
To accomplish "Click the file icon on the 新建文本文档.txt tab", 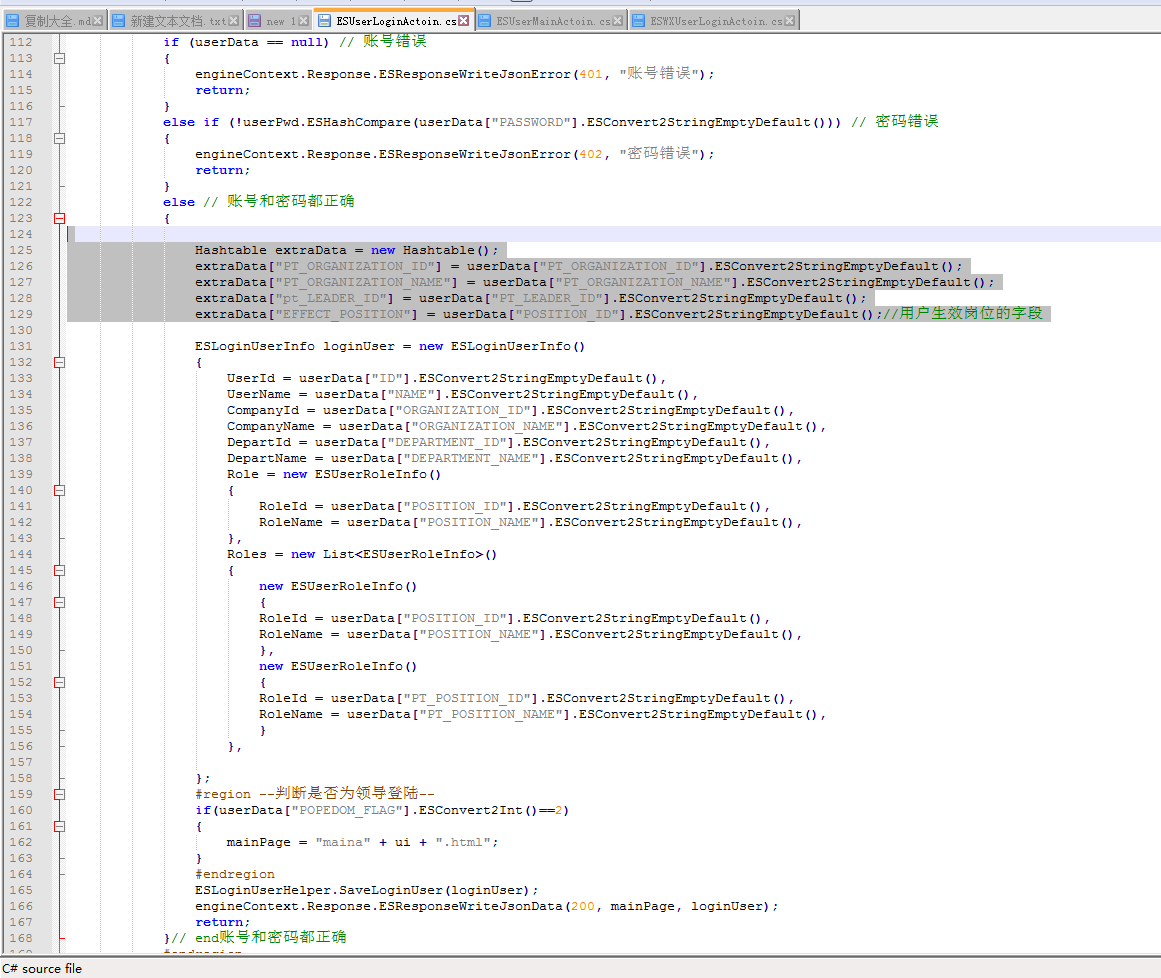I will point(118,21).
